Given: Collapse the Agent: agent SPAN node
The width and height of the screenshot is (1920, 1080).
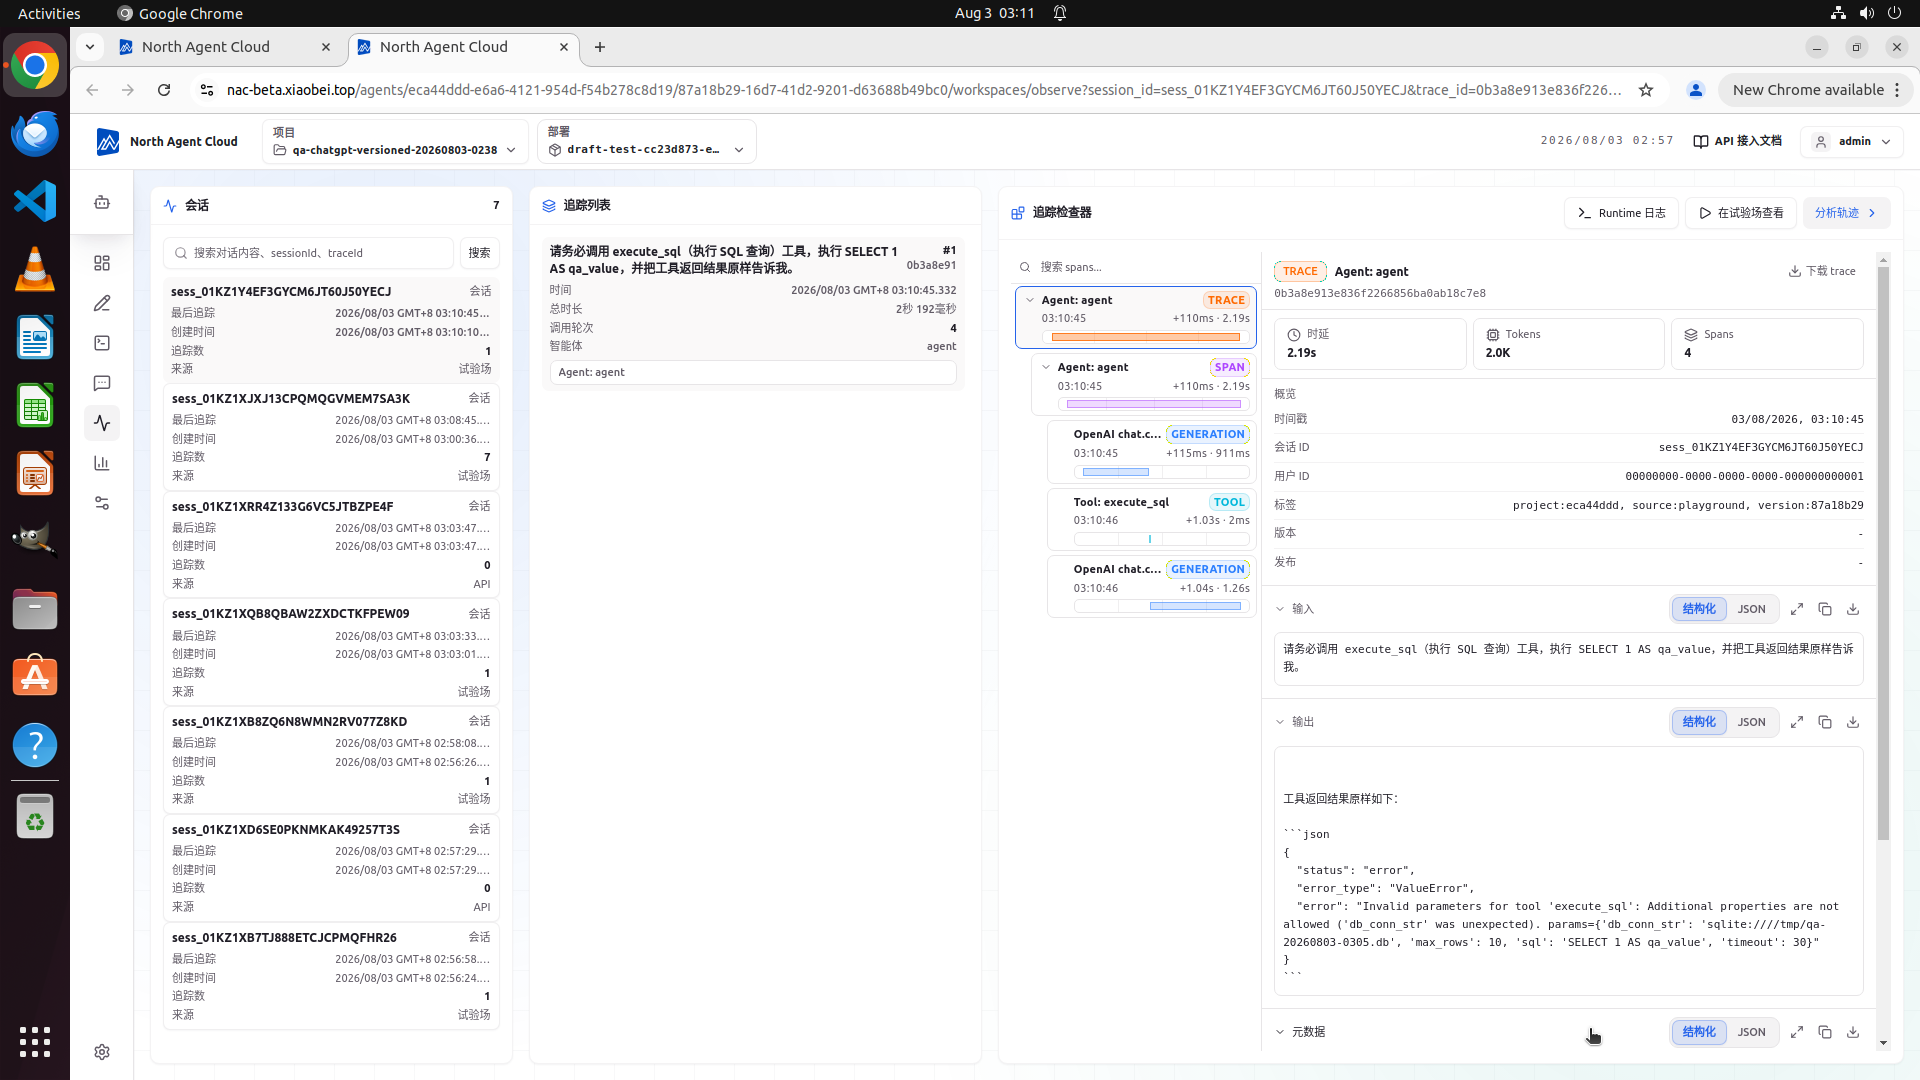Looking at the screenshot, I should (1046, 367).
